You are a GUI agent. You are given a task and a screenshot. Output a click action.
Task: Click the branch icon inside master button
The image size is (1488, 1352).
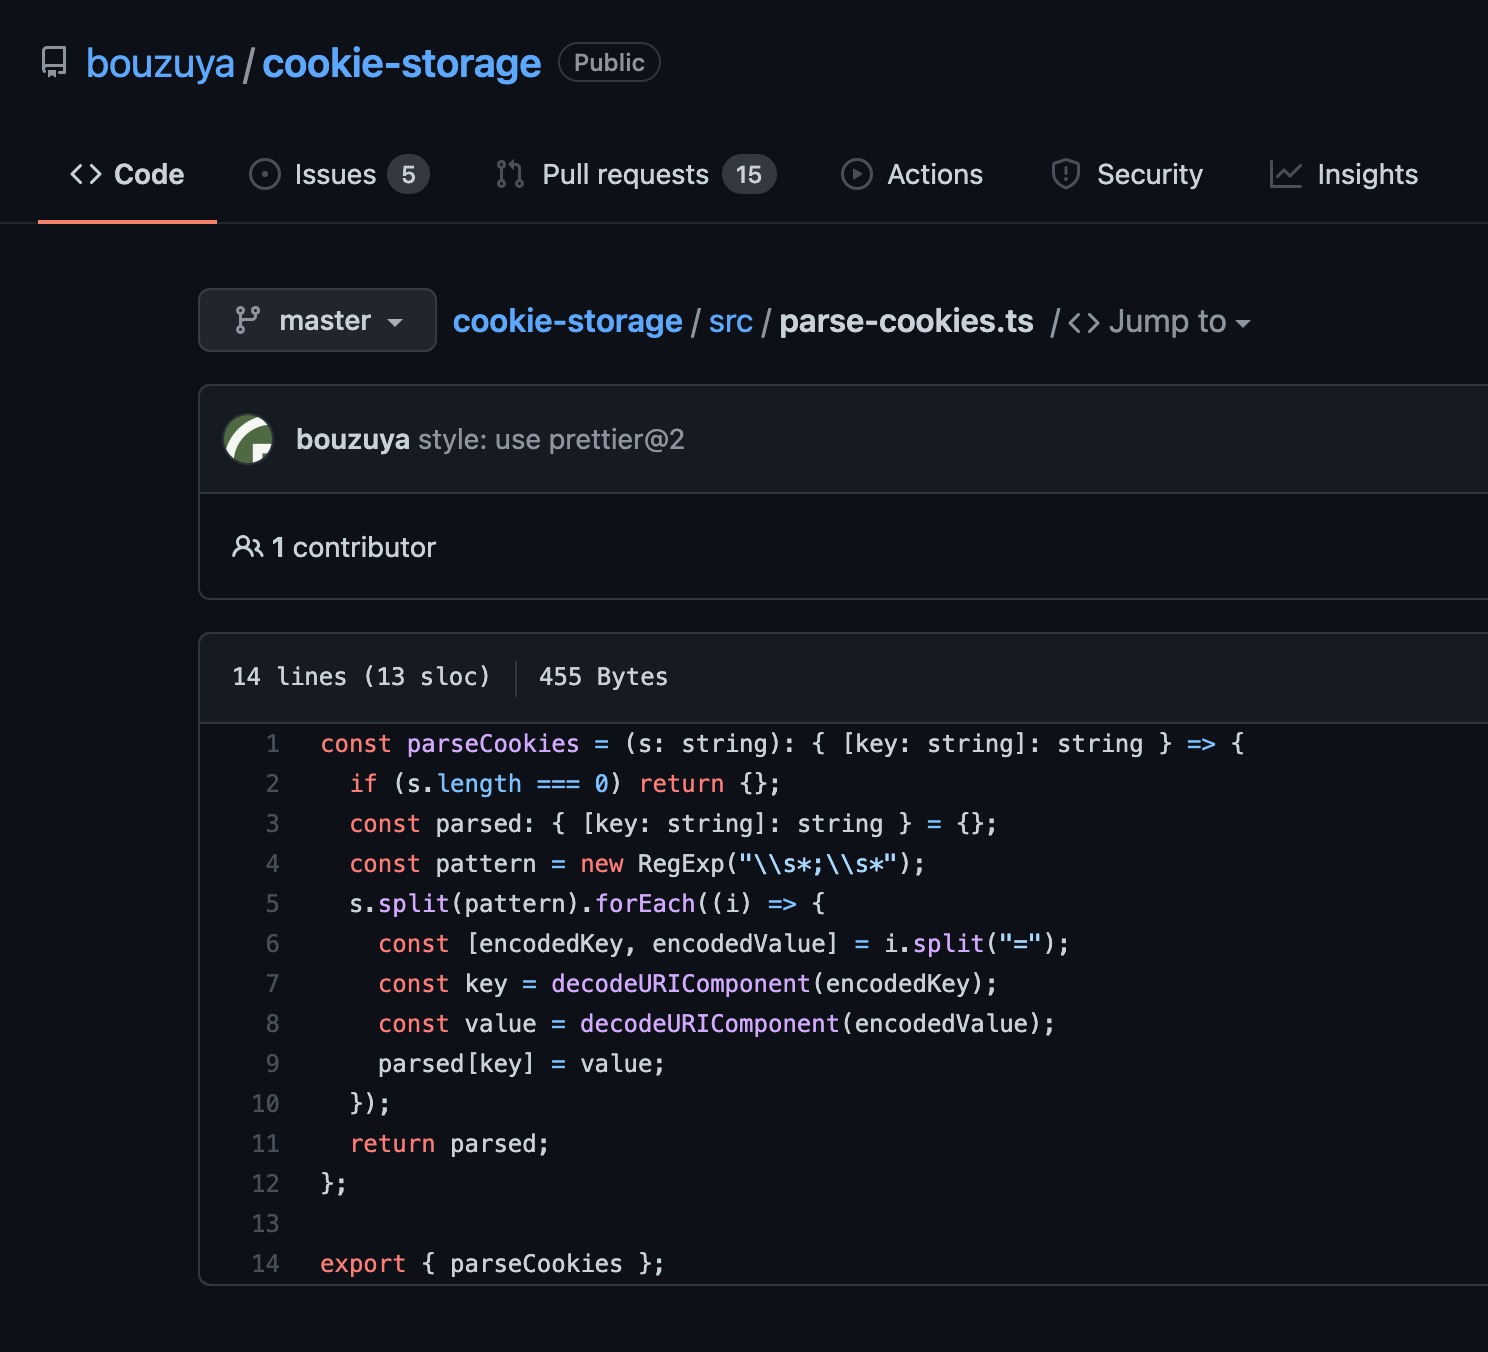coord(247,320)
